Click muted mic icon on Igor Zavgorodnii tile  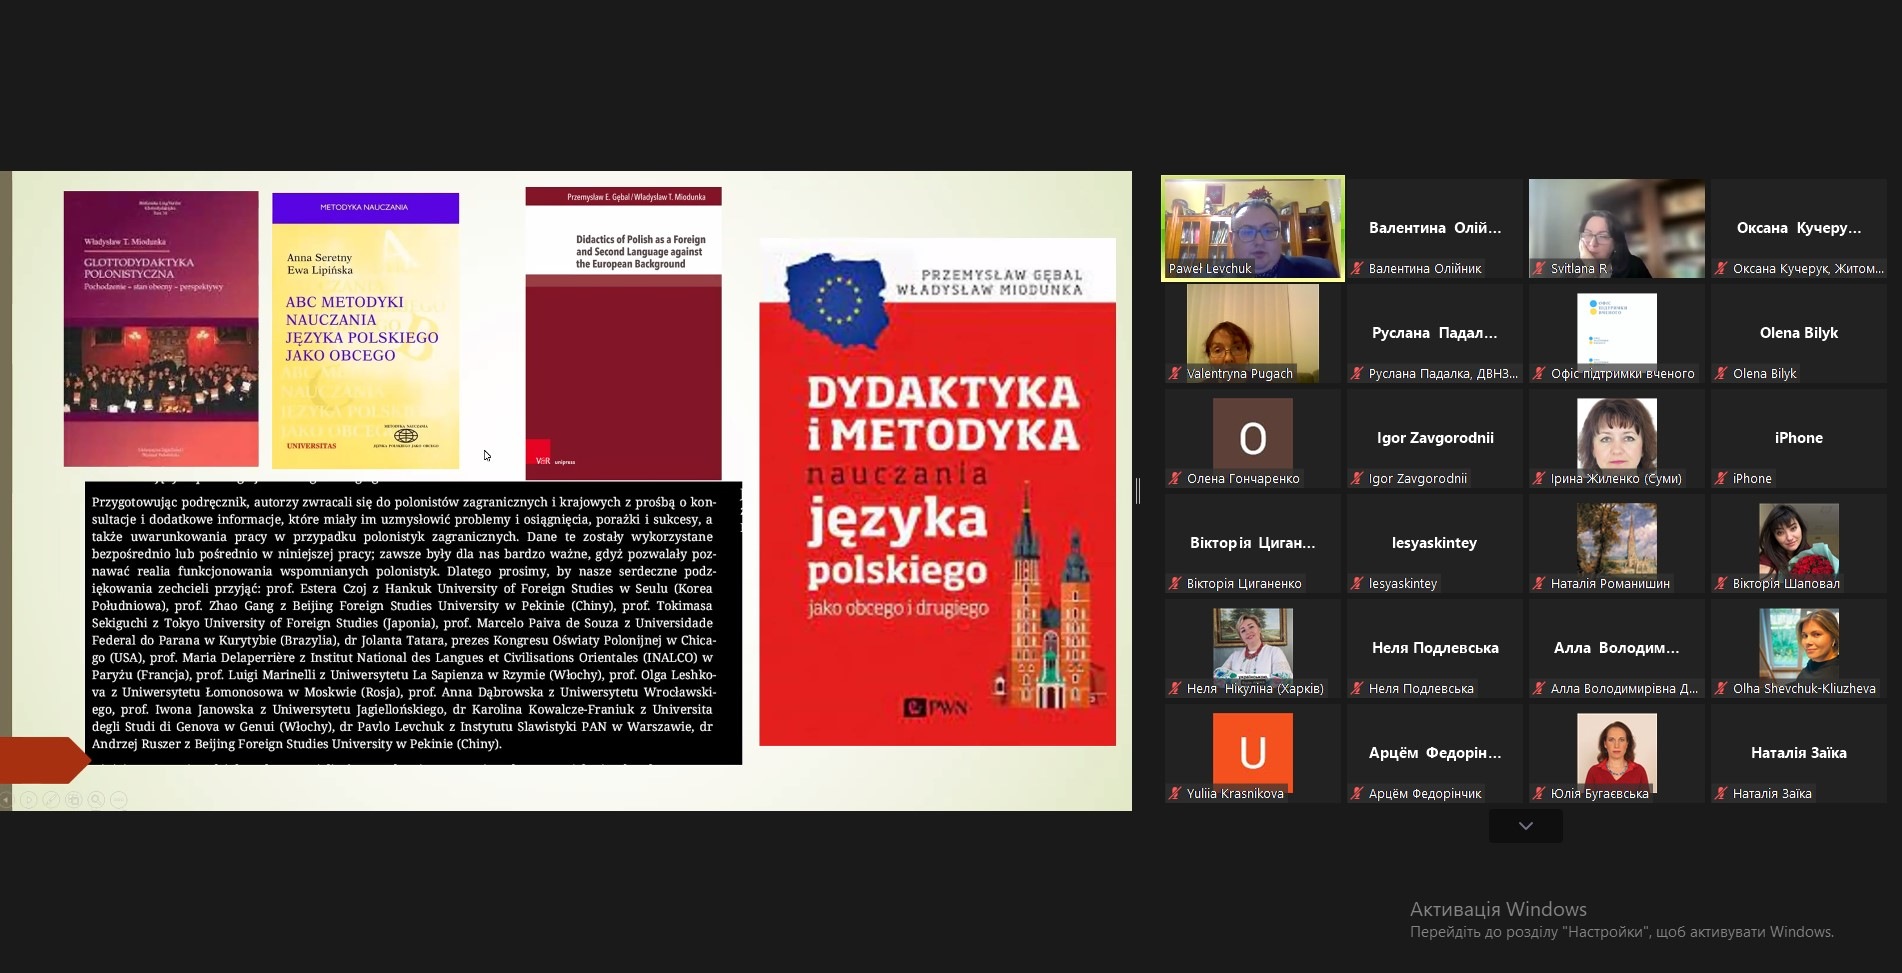point(1357,479)
